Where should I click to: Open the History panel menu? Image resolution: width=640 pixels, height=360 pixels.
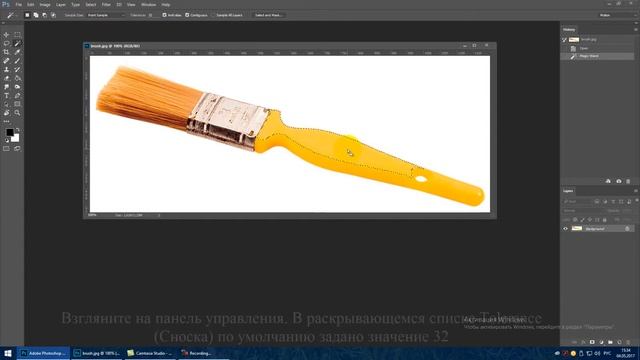(x=636, y=29)
